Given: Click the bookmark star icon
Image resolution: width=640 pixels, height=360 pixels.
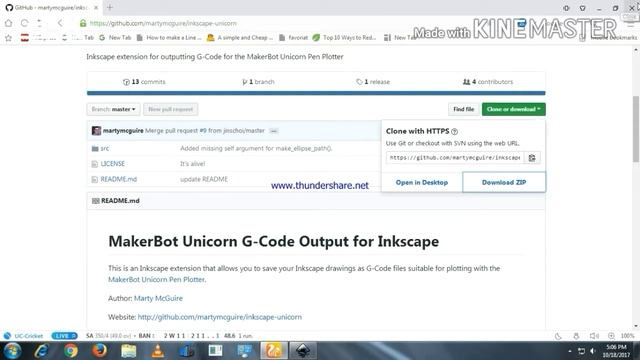Looking at the screenshot, I should pos(8,38).
